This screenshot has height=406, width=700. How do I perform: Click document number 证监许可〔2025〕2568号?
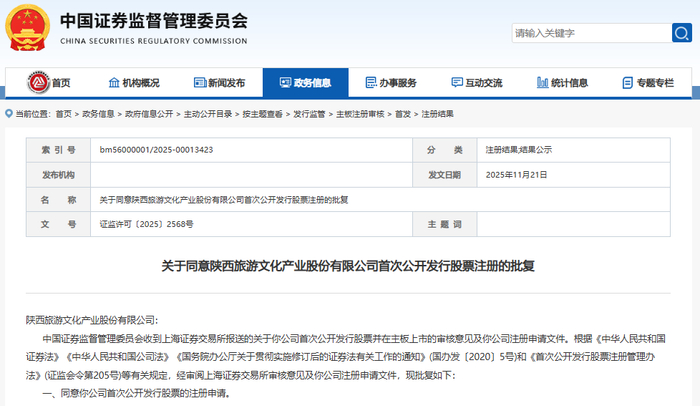click(146, 224)
